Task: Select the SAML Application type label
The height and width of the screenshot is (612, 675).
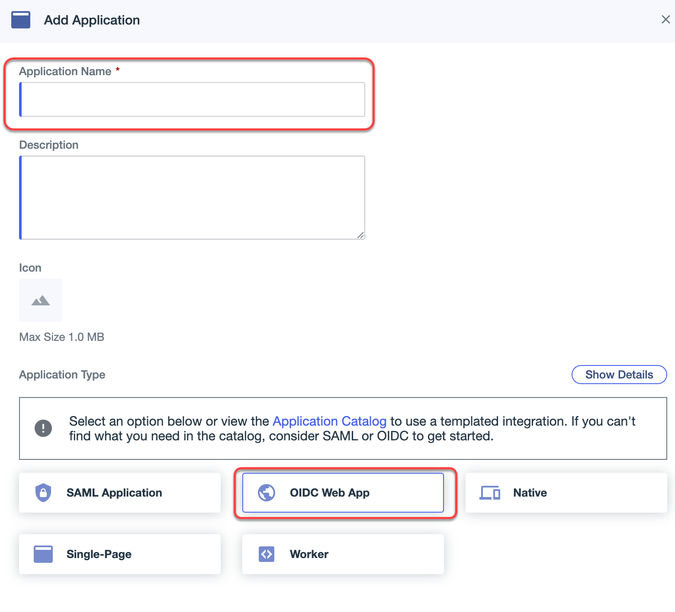Action: (x=114, y=493)
